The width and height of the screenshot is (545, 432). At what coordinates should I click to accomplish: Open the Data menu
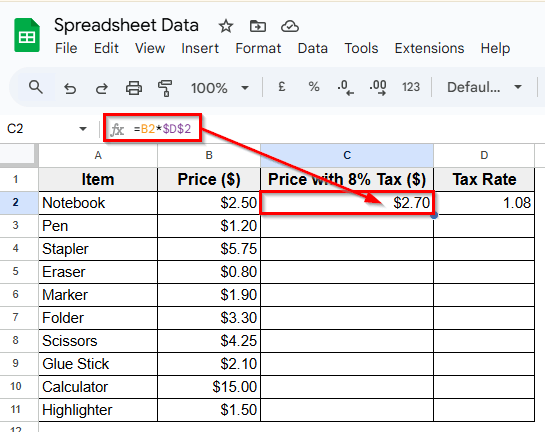(x=312, y=48)
